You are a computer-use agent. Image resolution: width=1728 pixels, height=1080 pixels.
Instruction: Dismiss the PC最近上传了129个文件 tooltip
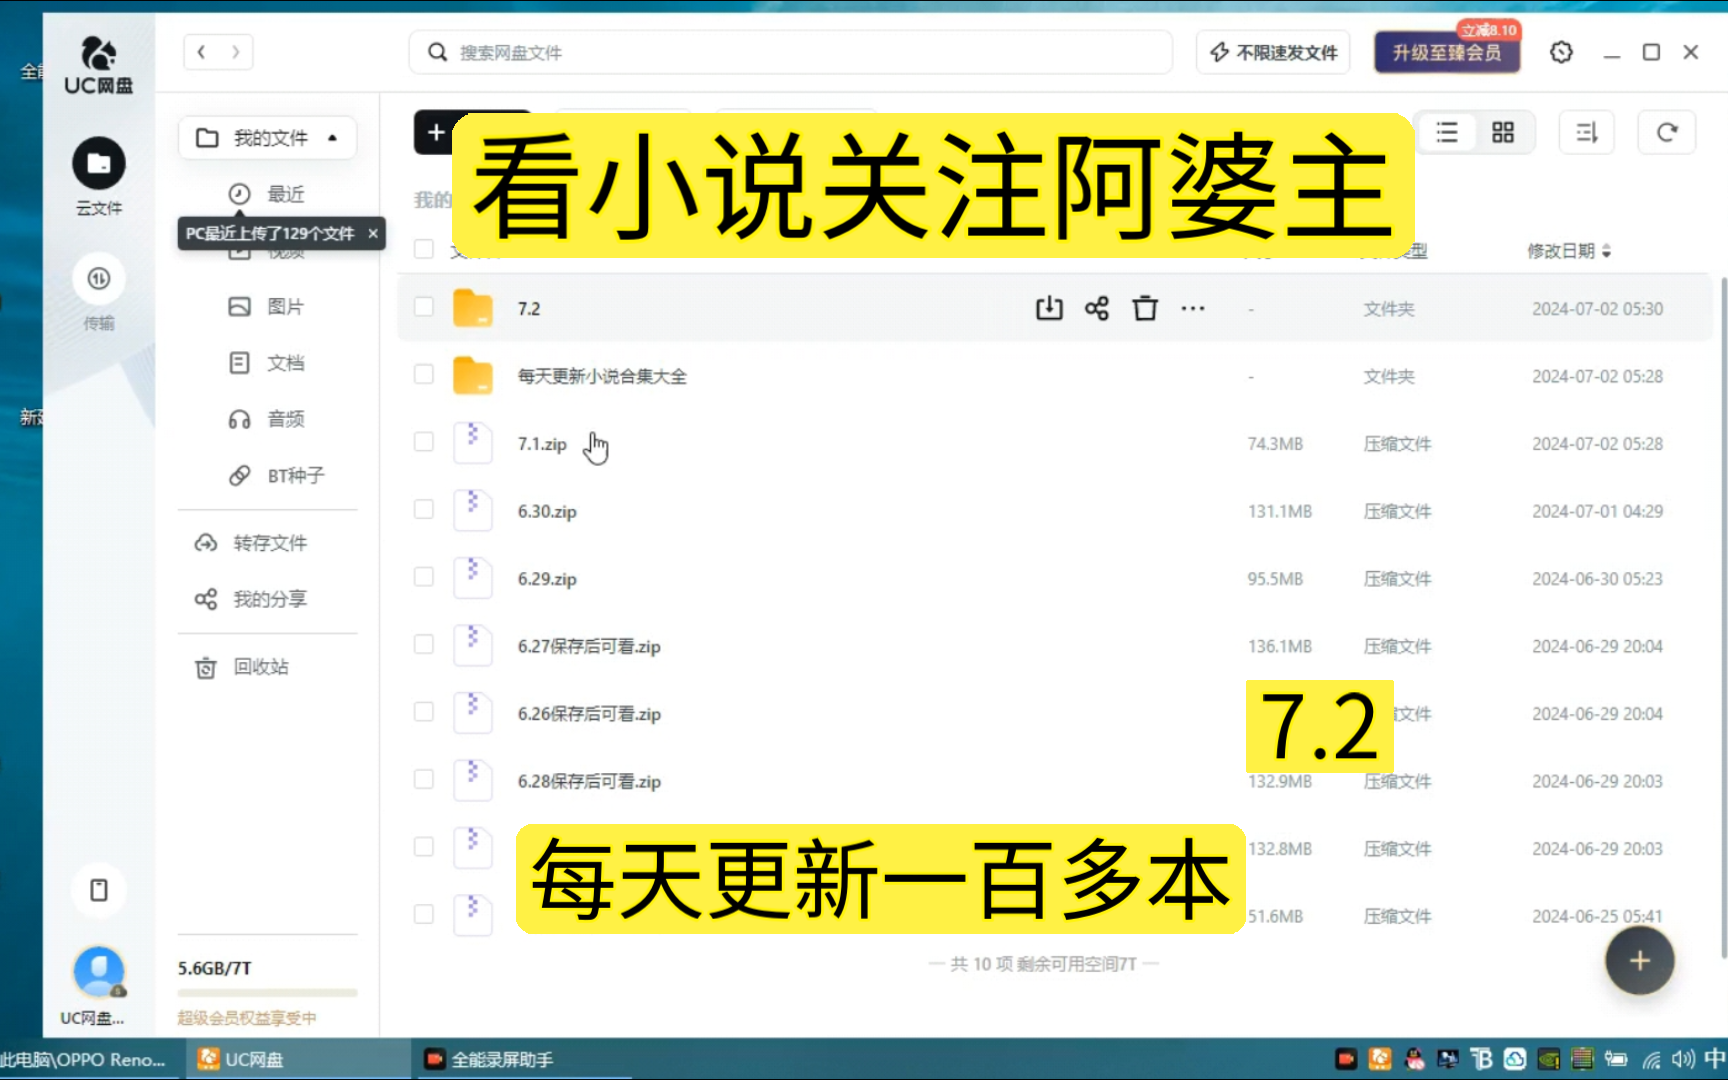pyautogui.click(x=373, y=233)
